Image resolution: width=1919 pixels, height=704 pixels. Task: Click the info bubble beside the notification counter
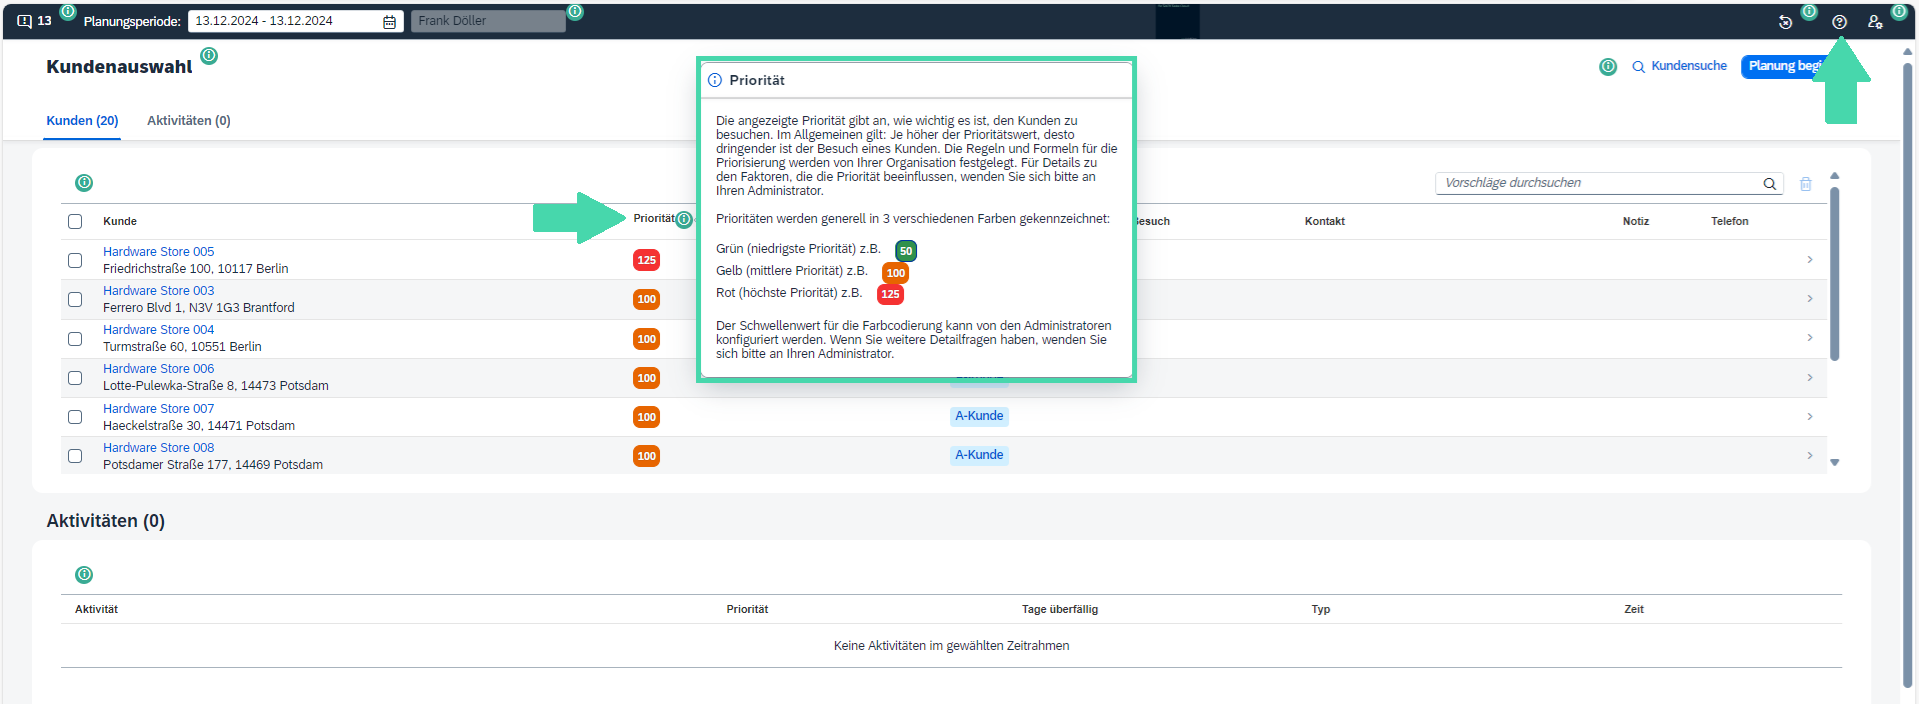(x=68, y=12)
